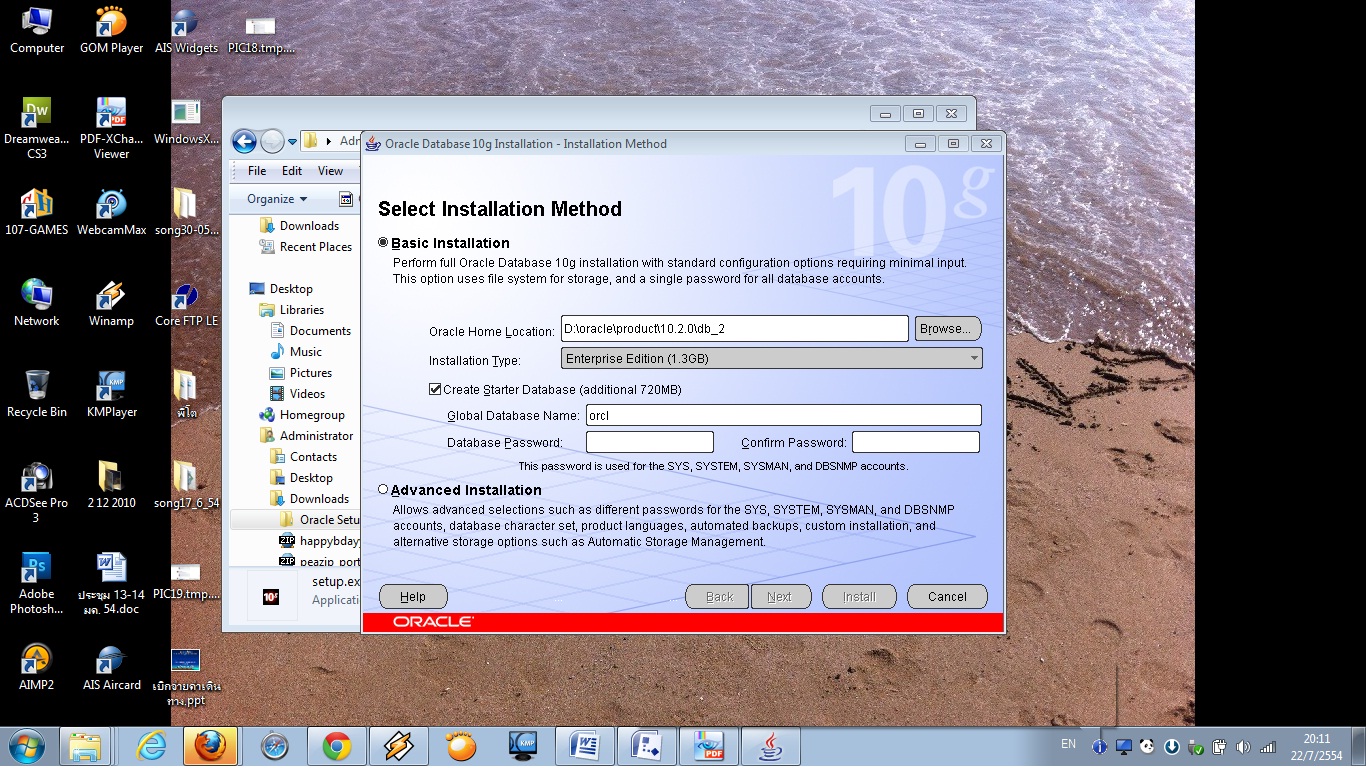Toggle the Create Starter Database checkbox
This screenshot has height=768, width=1366.
pos(435,389)
